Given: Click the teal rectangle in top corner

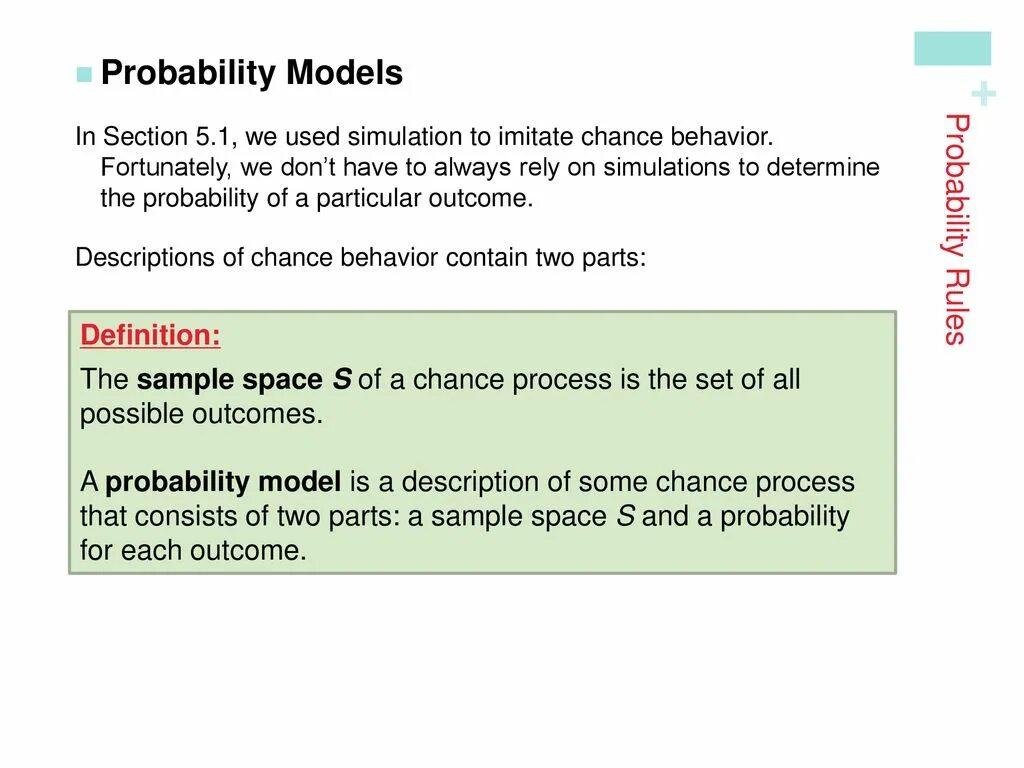Looking at the screenshot, I should (952, 48).
